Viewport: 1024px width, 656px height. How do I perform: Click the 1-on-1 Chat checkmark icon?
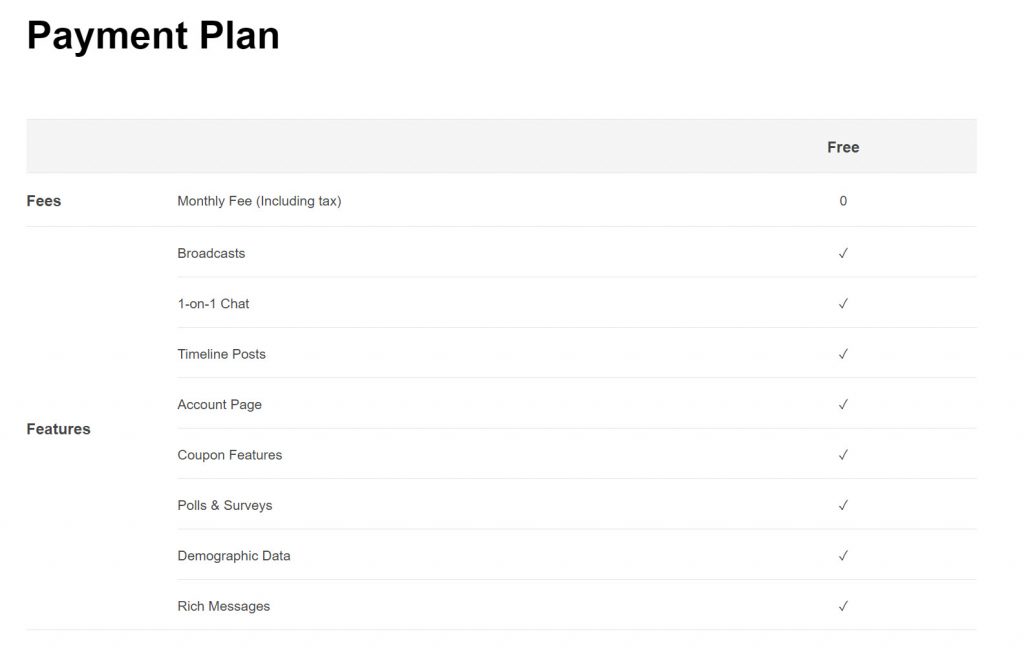click(x=843, y=303)
